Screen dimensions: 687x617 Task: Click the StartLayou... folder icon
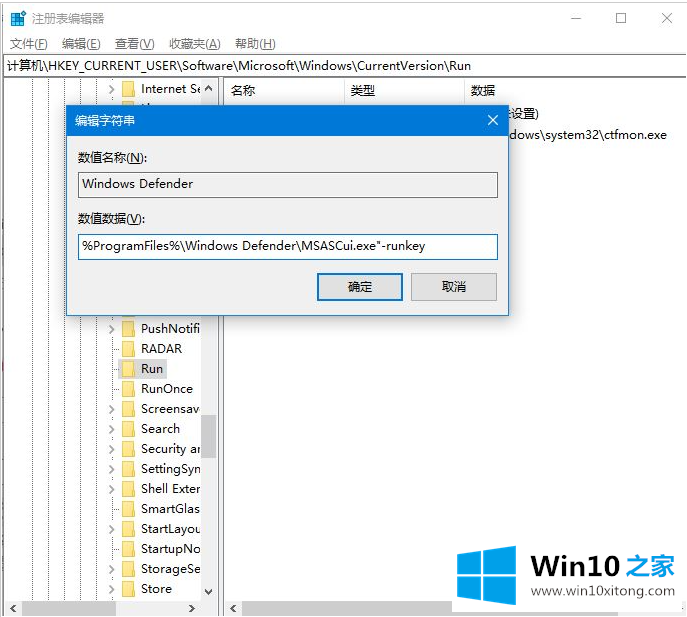click(x=128, y=529)
